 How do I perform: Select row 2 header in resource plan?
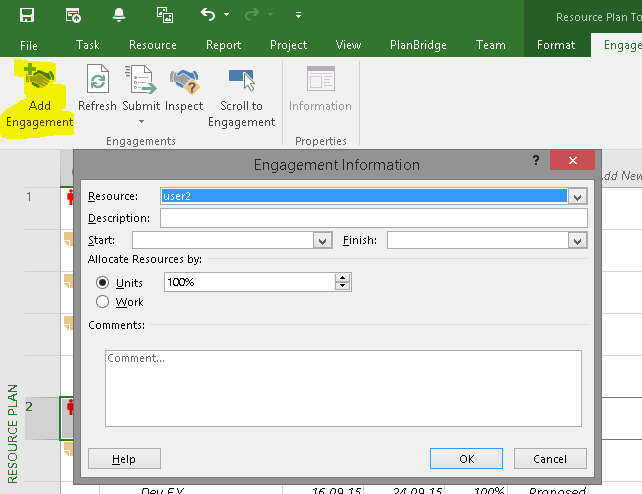pyautogui.click(x=42, y=418)
